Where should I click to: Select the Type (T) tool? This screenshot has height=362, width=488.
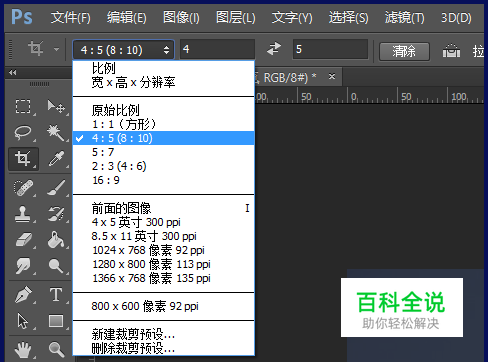[x=56, y=295]
